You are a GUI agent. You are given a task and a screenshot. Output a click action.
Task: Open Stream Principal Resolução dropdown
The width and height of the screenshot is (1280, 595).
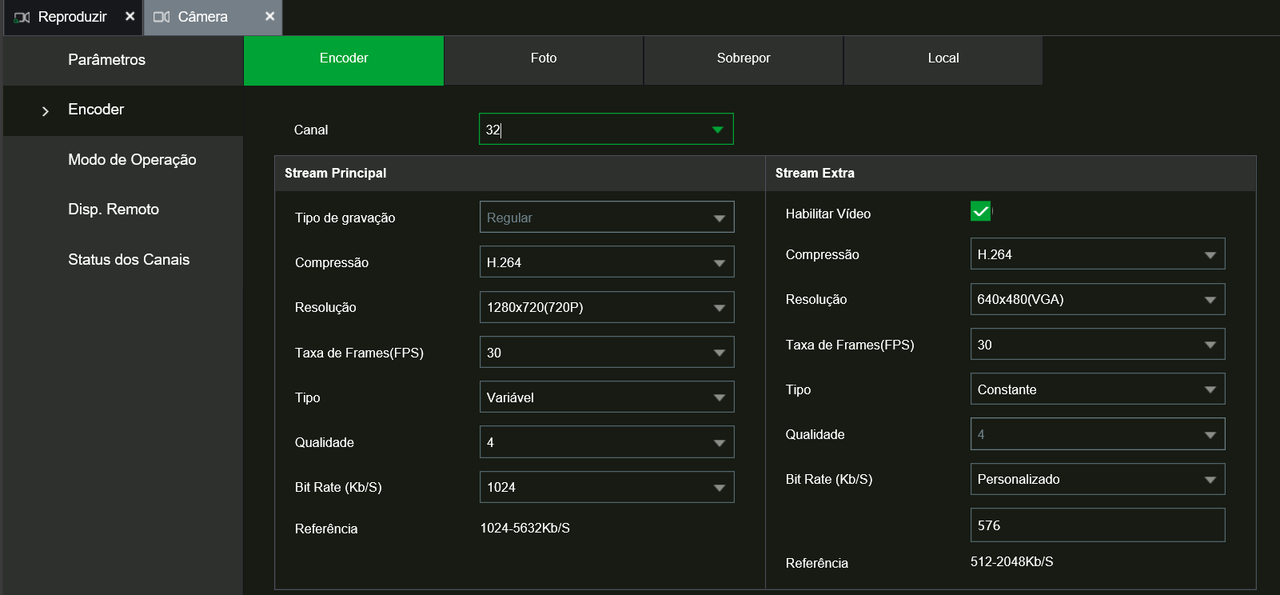tap(606, 307)
